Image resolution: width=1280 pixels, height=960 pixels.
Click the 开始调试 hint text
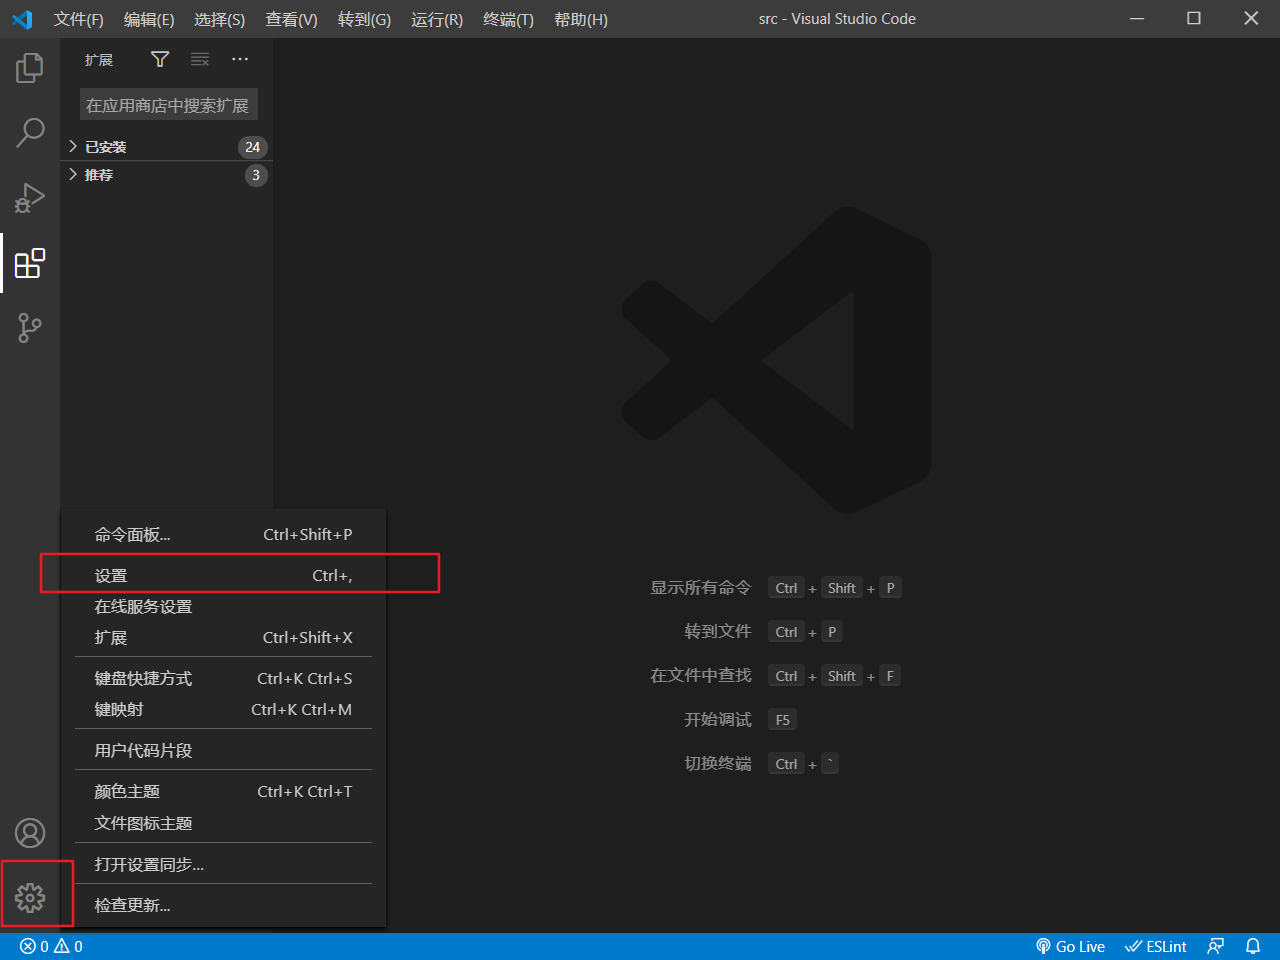718,720
